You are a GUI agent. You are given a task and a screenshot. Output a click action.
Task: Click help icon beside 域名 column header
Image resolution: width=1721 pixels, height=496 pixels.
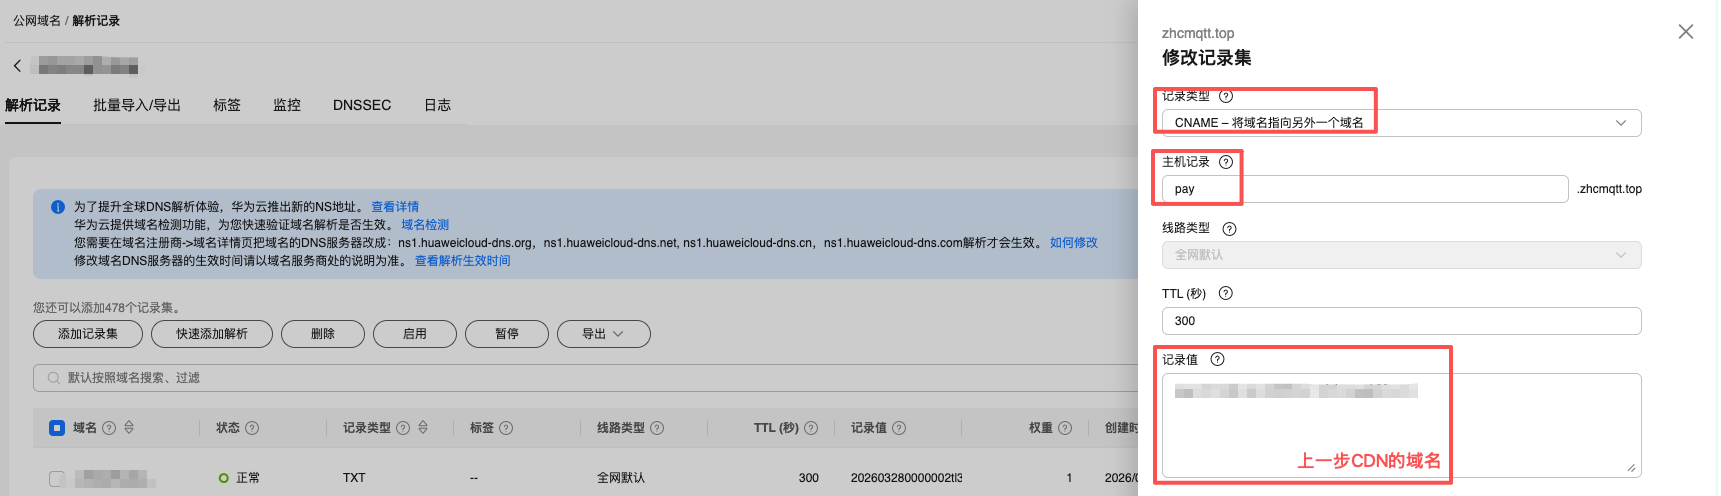(109, 428)
